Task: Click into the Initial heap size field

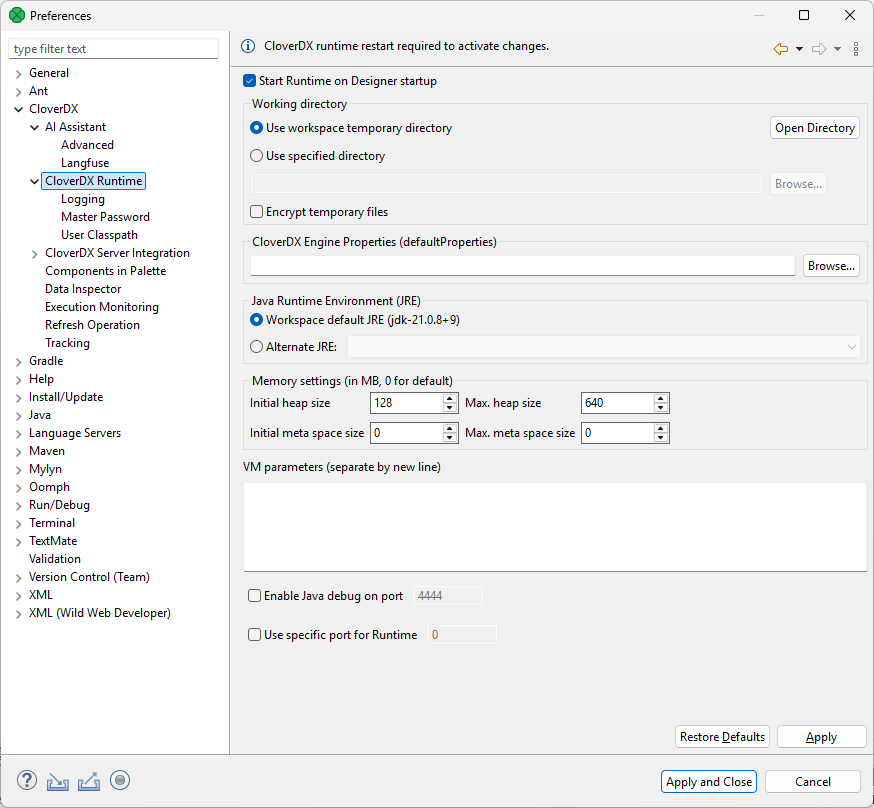Action: pyautogui.click(x=407, y=403)
